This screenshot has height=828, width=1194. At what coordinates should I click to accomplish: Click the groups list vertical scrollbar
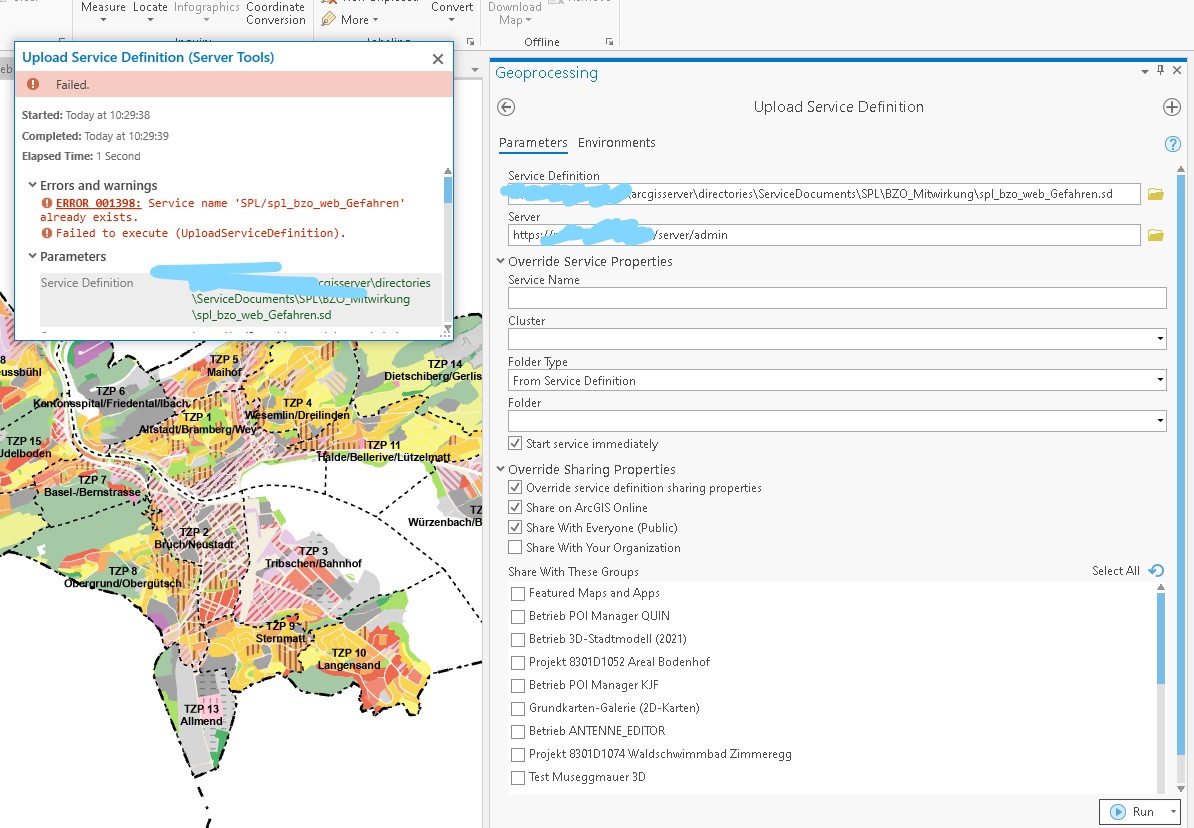(x=1160, y=640)
